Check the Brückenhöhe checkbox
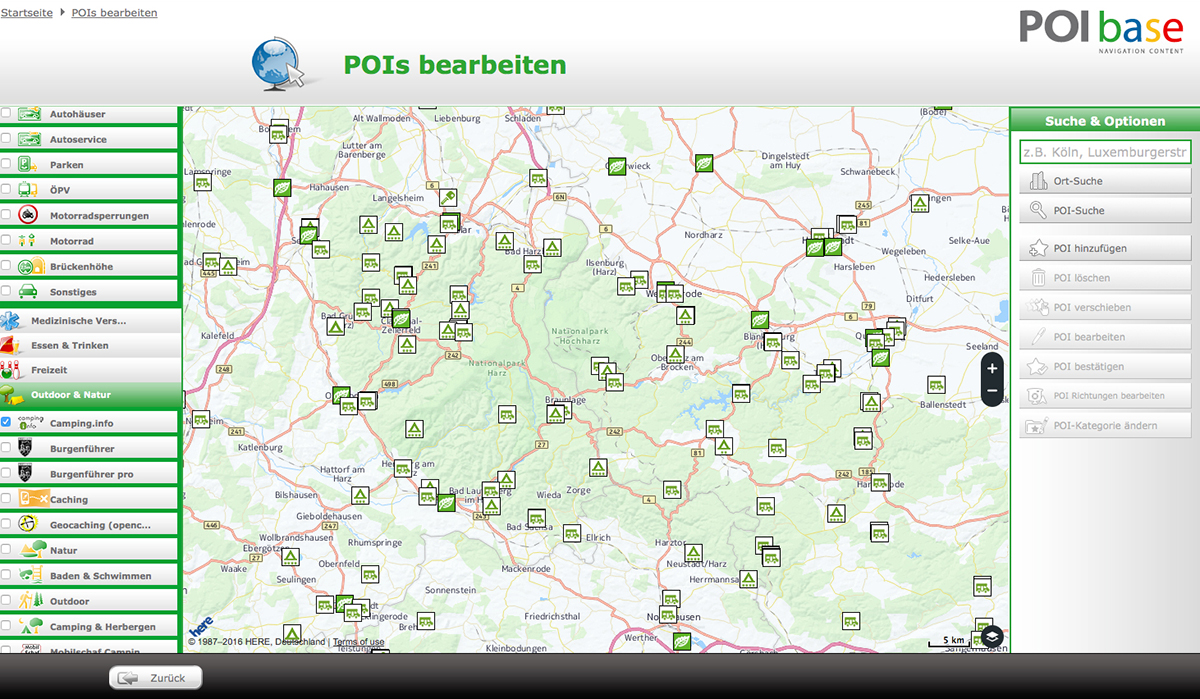1200x699 pixels. pyautogui.click(x=6, y=266)
